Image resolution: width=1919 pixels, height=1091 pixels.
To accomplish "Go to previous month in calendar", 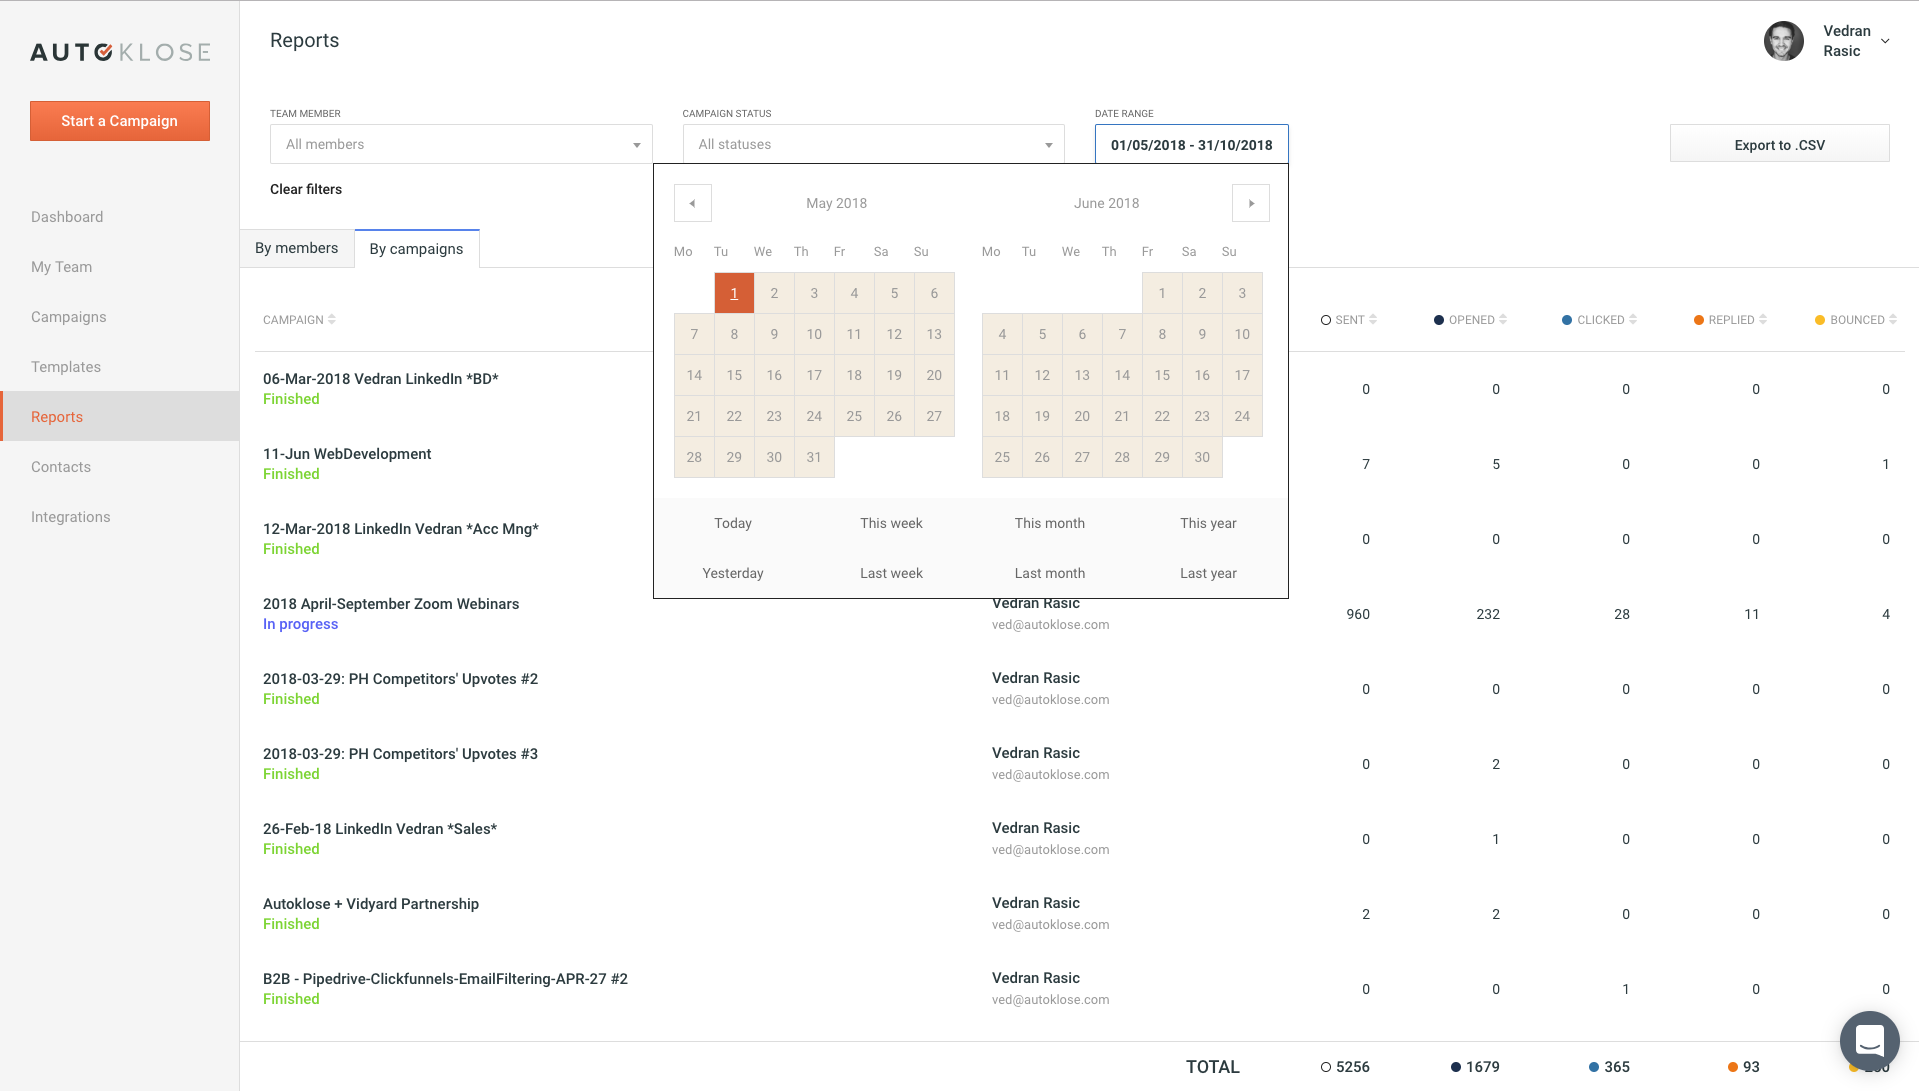I will click(x=692, y=203).
